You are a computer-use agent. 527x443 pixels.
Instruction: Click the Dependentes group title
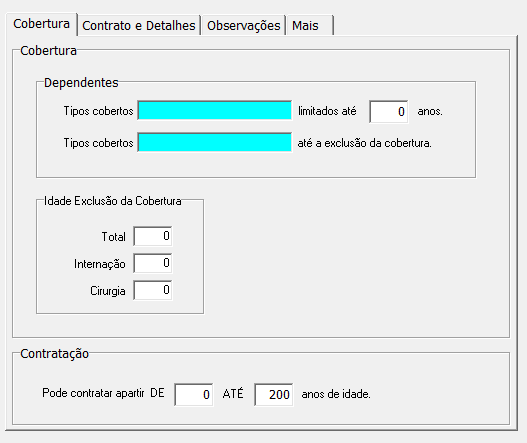pyautogui.click(x=81, y=83)
